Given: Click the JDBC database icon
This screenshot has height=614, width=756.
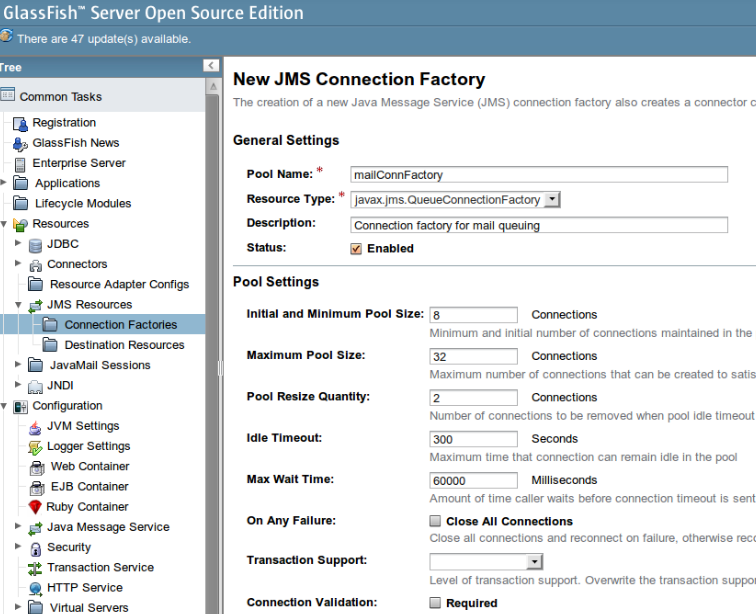Looking at the screenshot, I should click(x=36, y=245).
